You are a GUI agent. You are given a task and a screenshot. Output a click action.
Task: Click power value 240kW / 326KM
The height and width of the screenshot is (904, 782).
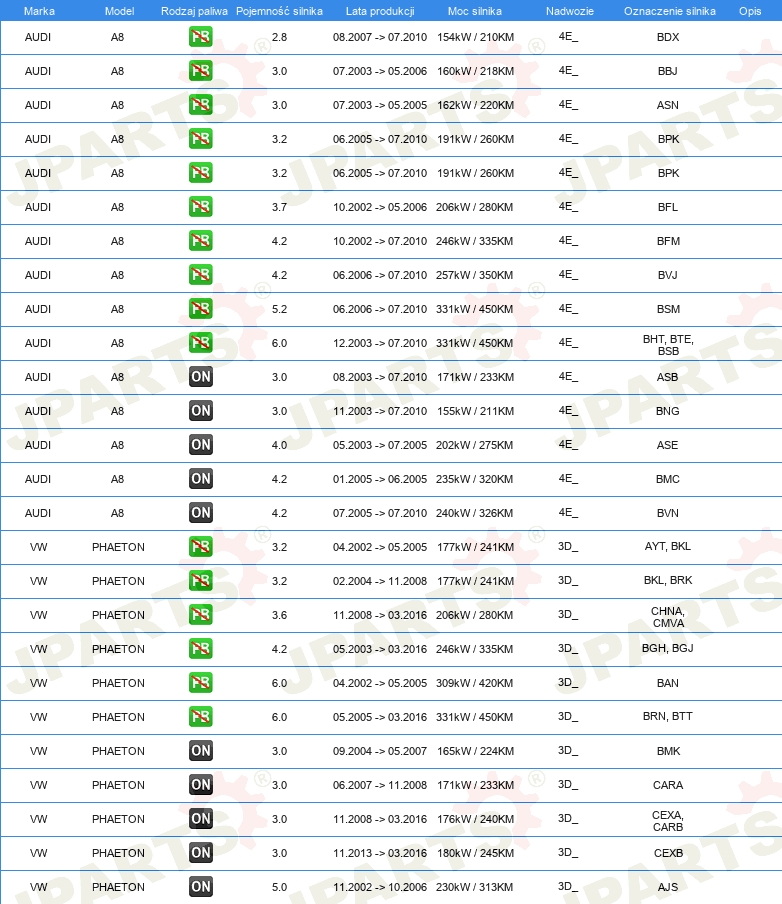point(475,513)
